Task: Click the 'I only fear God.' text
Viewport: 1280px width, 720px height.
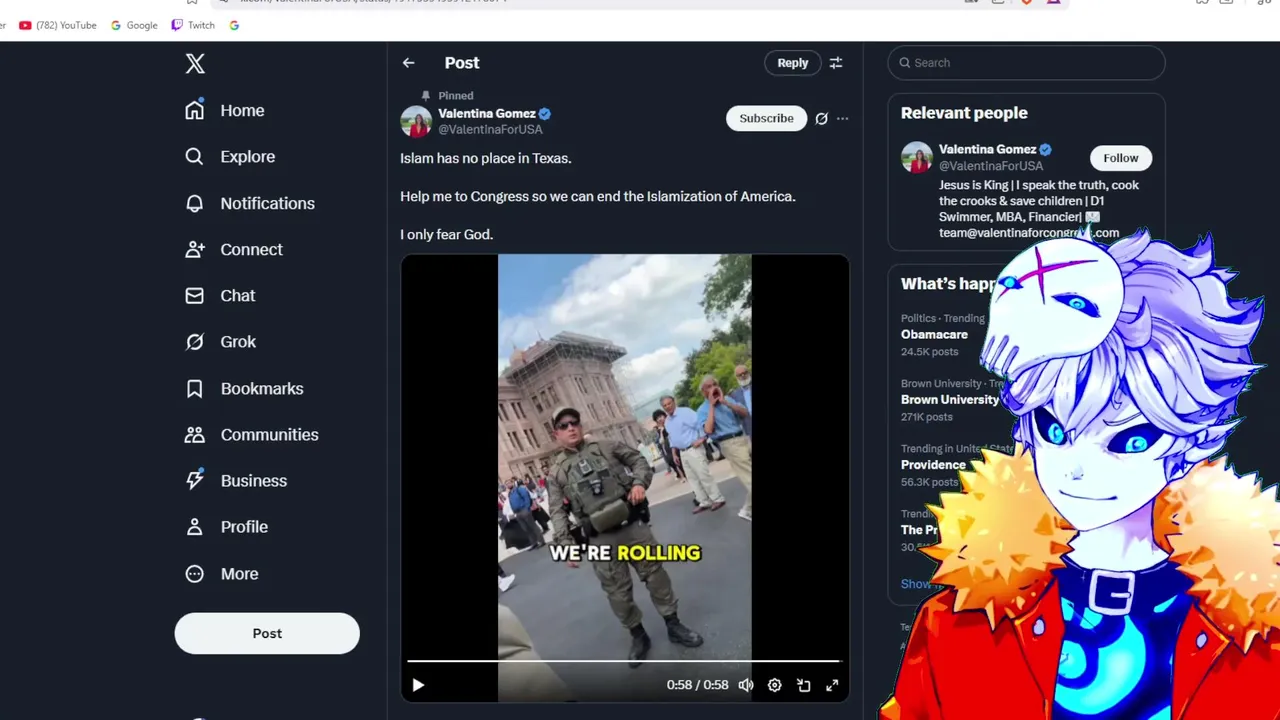Action: click(446, 234)
